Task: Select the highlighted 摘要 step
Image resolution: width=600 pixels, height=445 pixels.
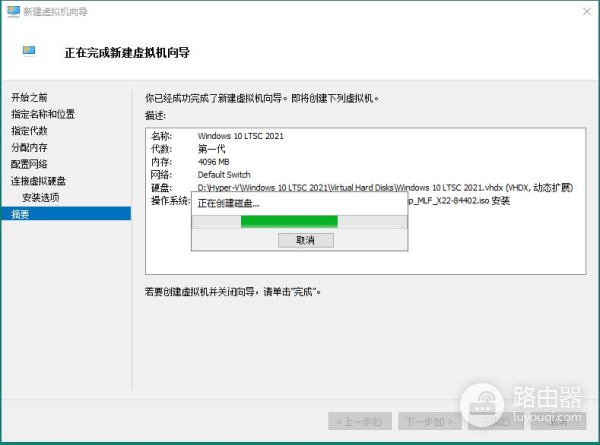Action: point(66,214)
